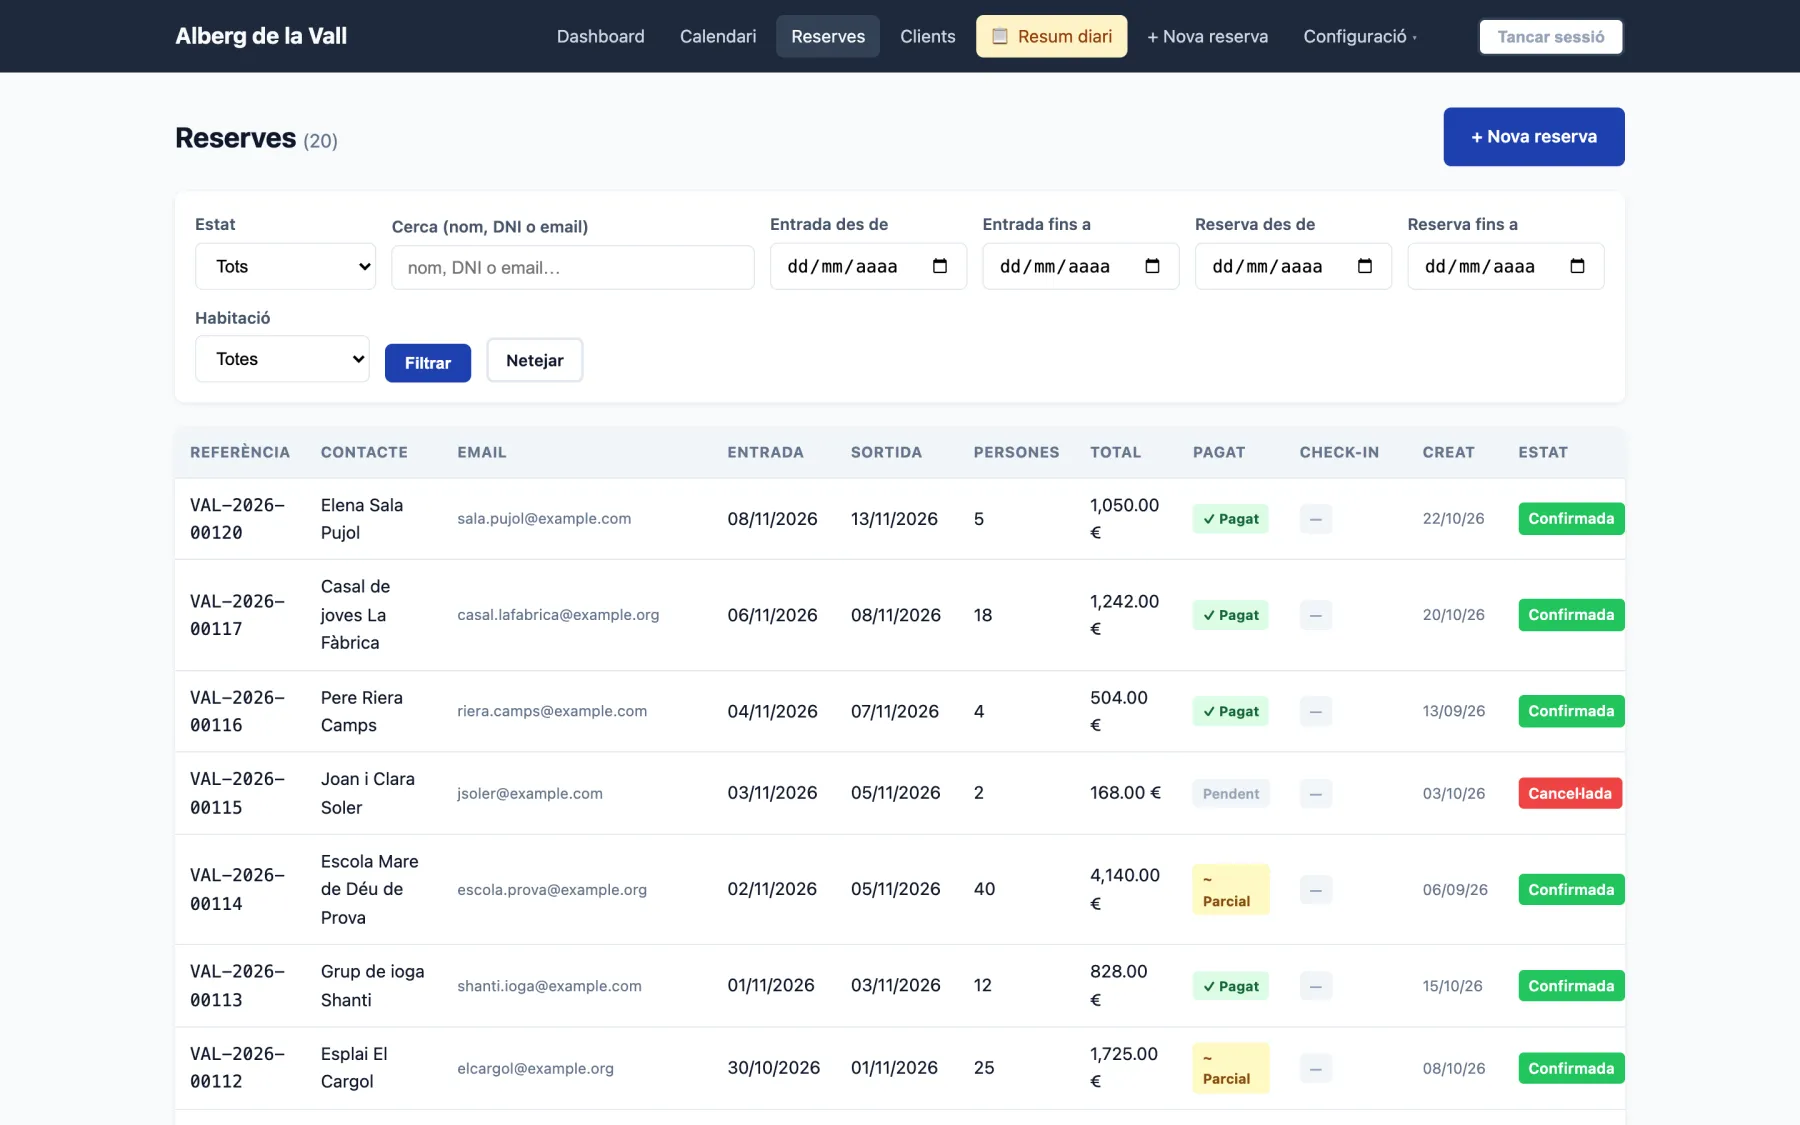Open calendar picker for Entrada des de

[x=940, y=266]
